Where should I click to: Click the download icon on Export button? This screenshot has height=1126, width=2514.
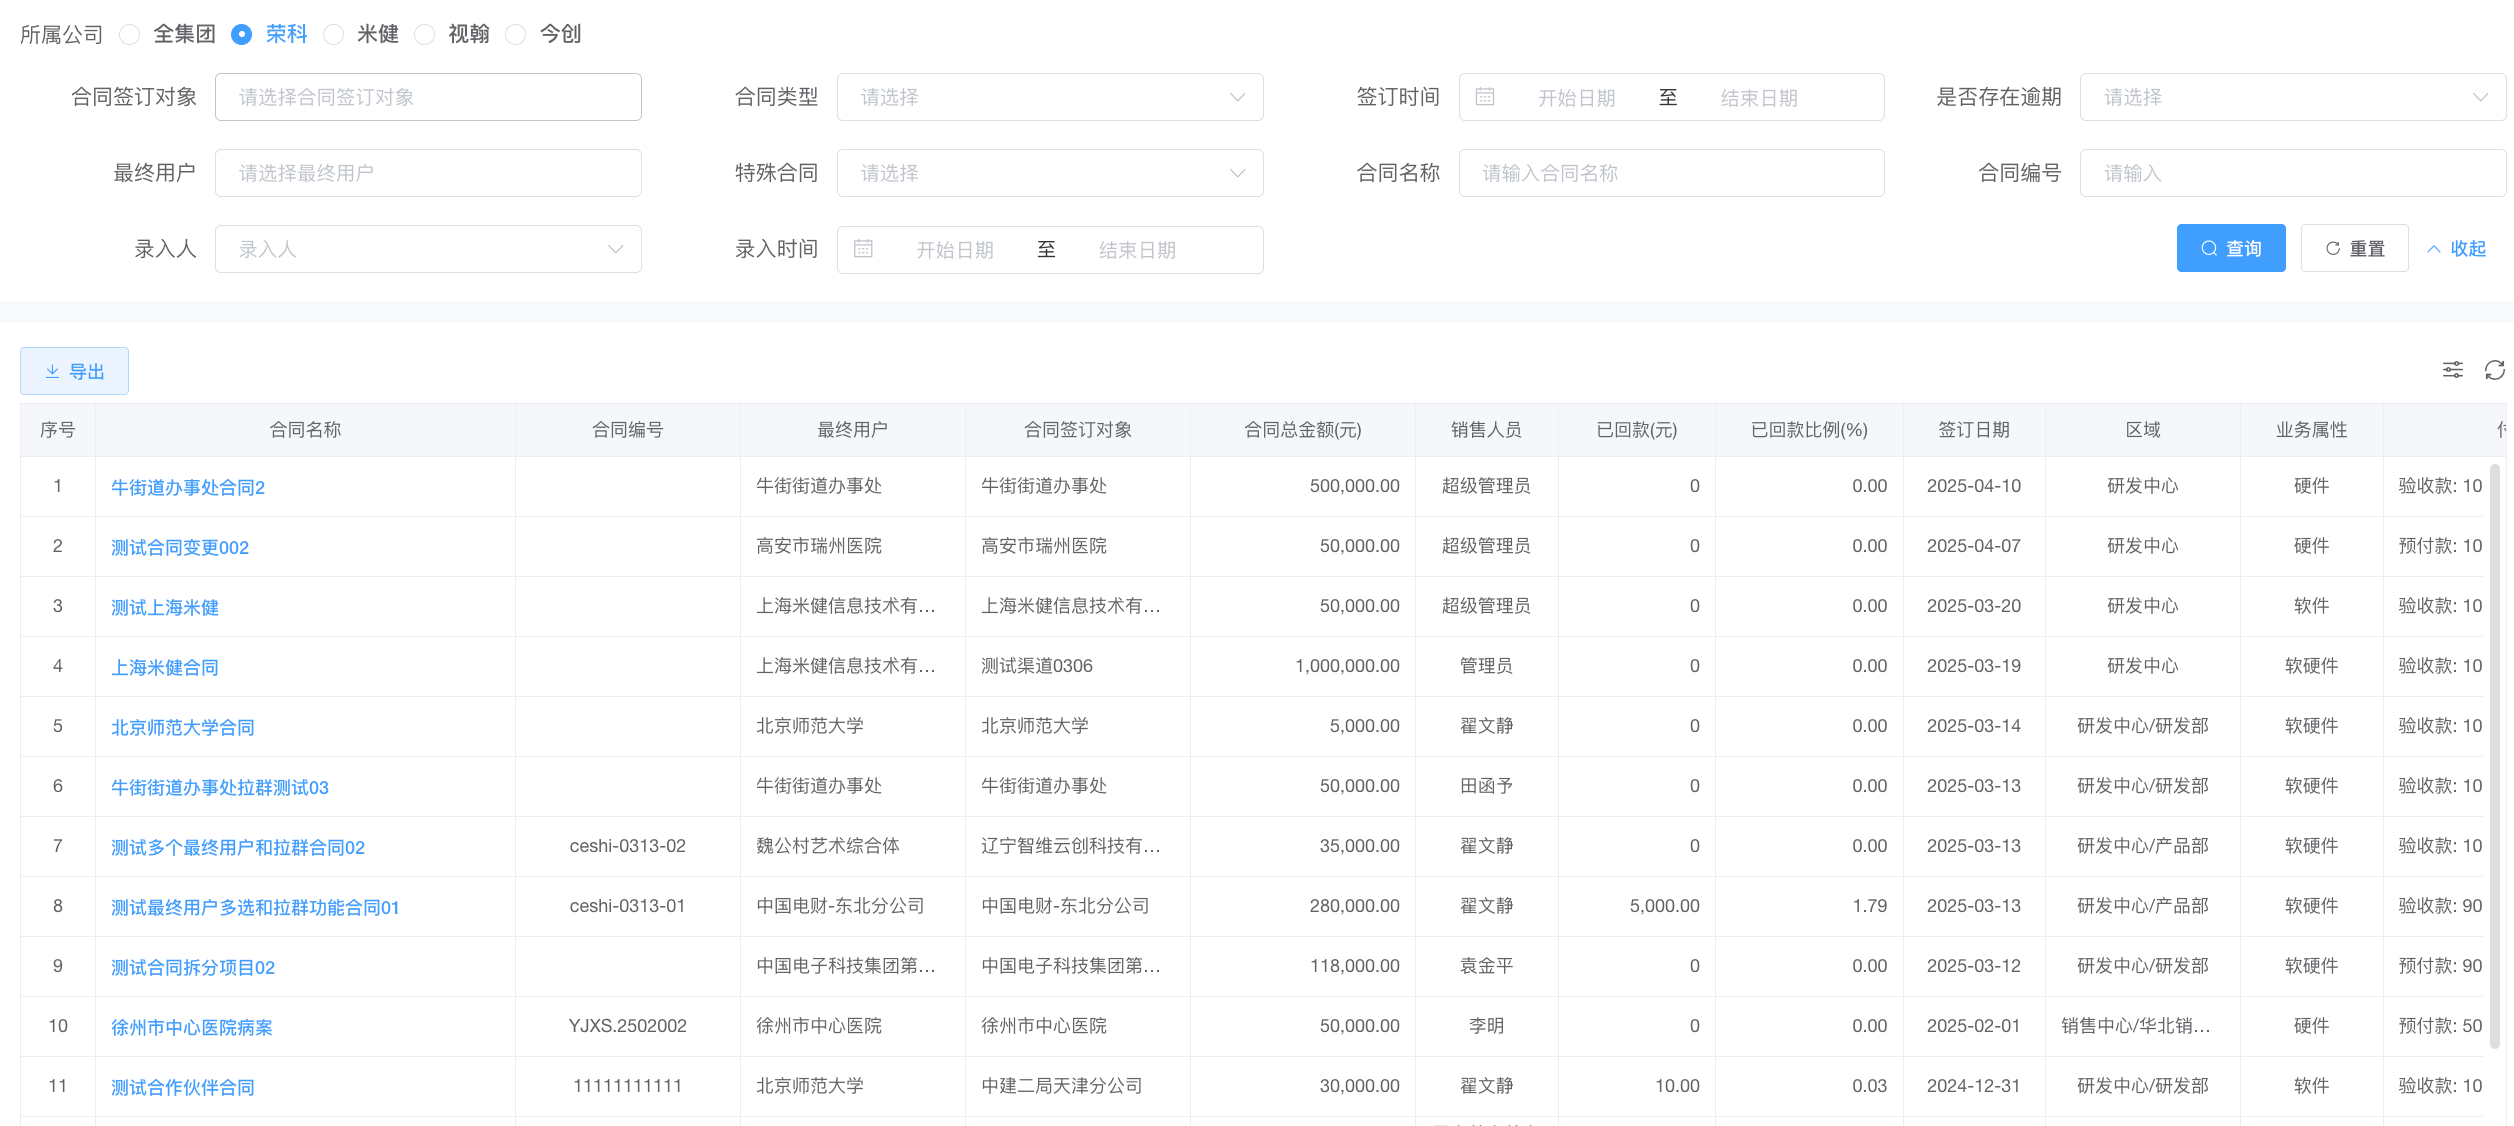point(52,372)
